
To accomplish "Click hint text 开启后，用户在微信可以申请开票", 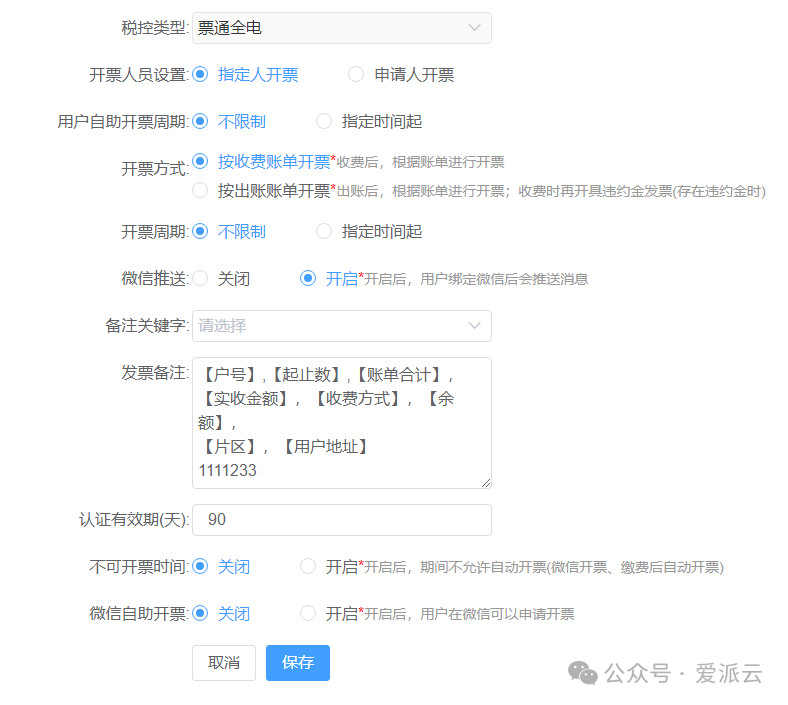I will (469, 614).
